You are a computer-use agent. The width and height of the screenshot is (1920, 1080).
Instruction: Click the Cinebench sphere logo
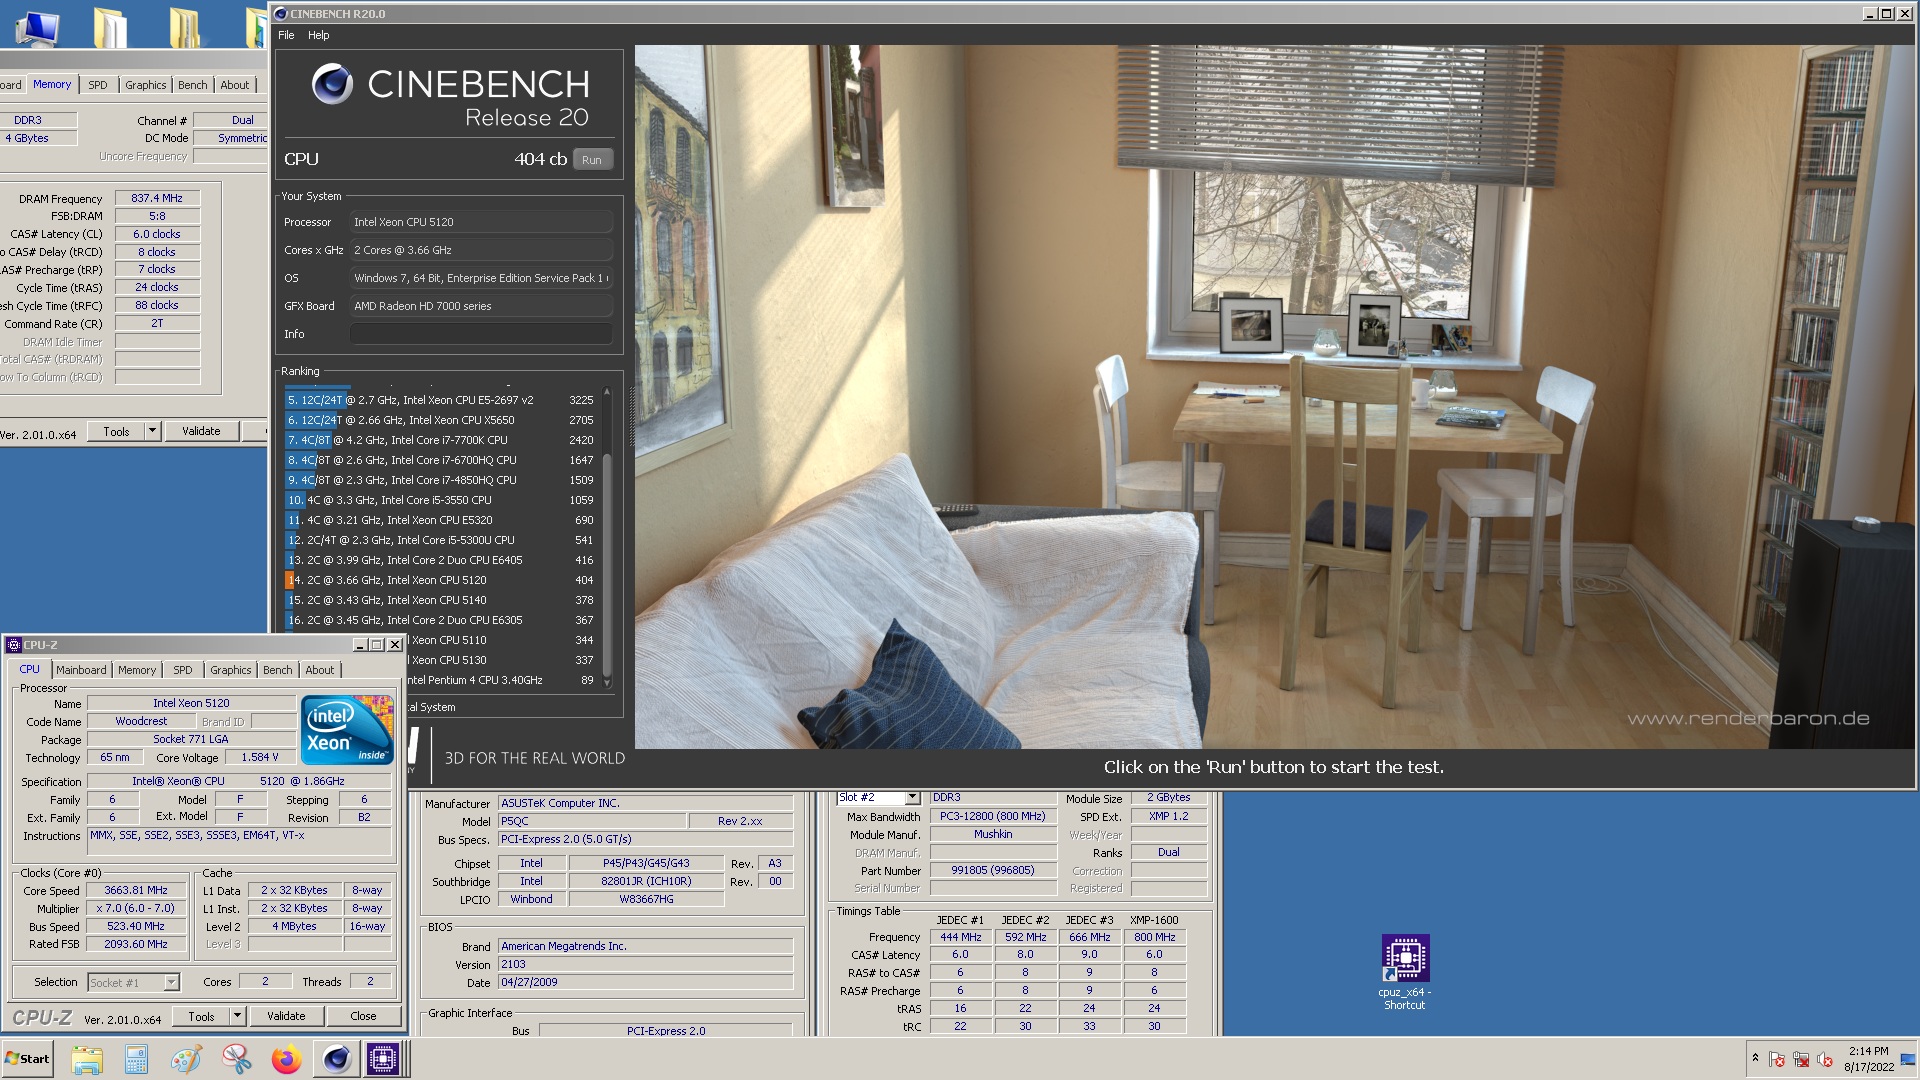tap(332, 84)
